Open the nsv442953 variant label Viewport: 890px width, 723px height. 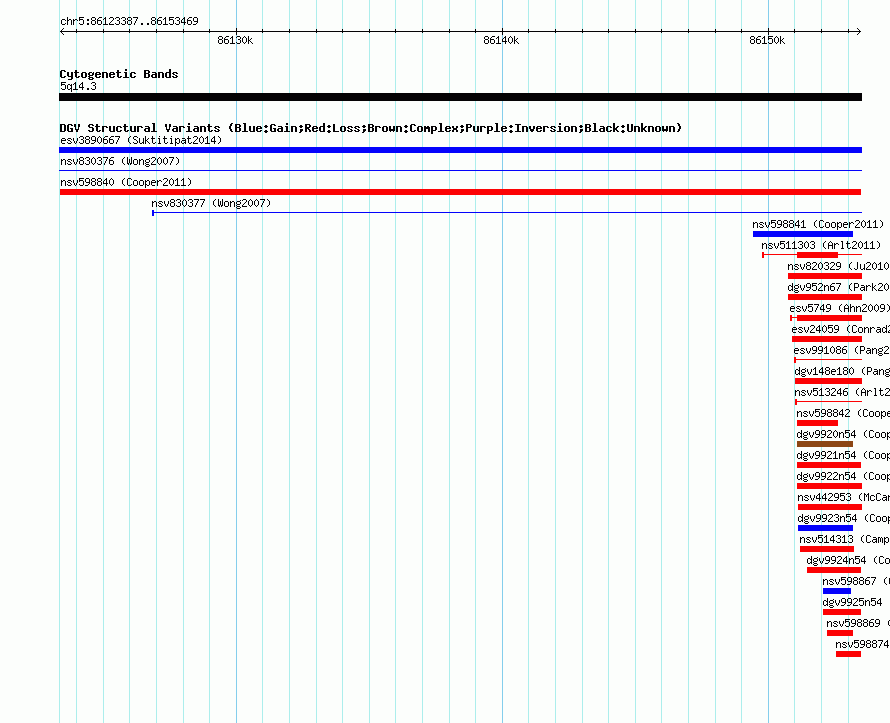(843, 497)
